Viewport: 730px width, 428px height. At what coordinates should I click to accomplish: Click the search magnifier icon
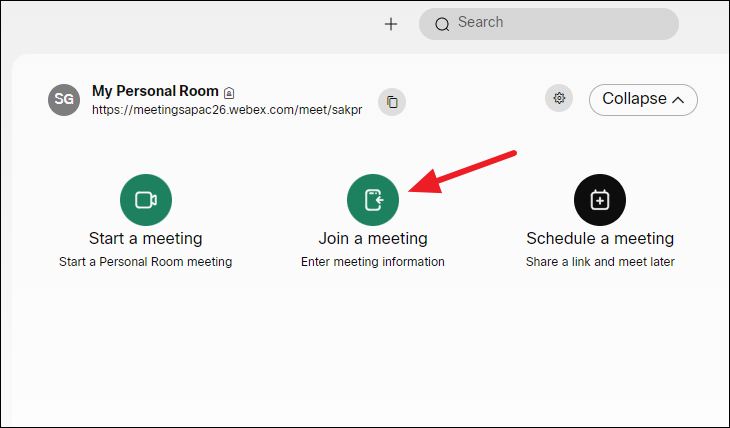click(x=442, y=24)
